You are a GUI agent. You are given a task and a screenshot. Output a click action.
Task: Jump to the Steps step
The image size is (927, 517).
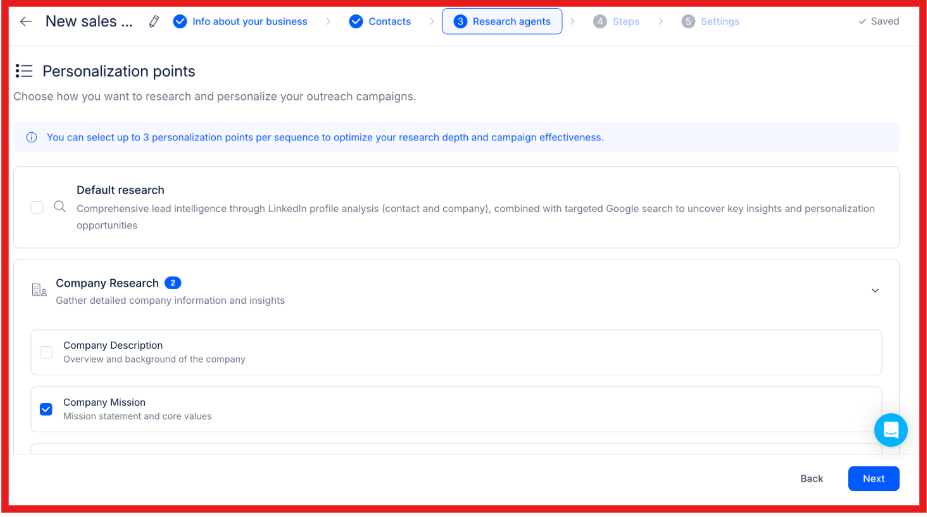click(617, 21)
